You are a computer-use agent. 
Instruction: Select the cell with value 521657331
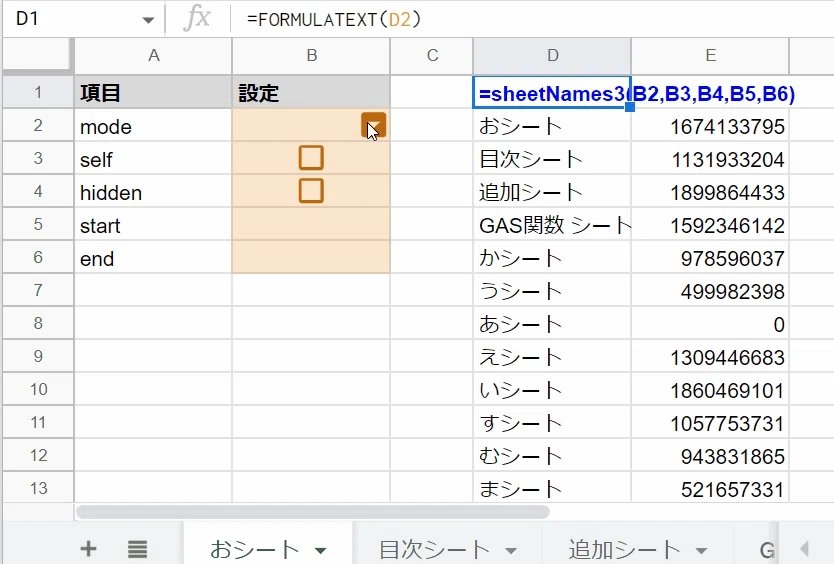(710, 487)
